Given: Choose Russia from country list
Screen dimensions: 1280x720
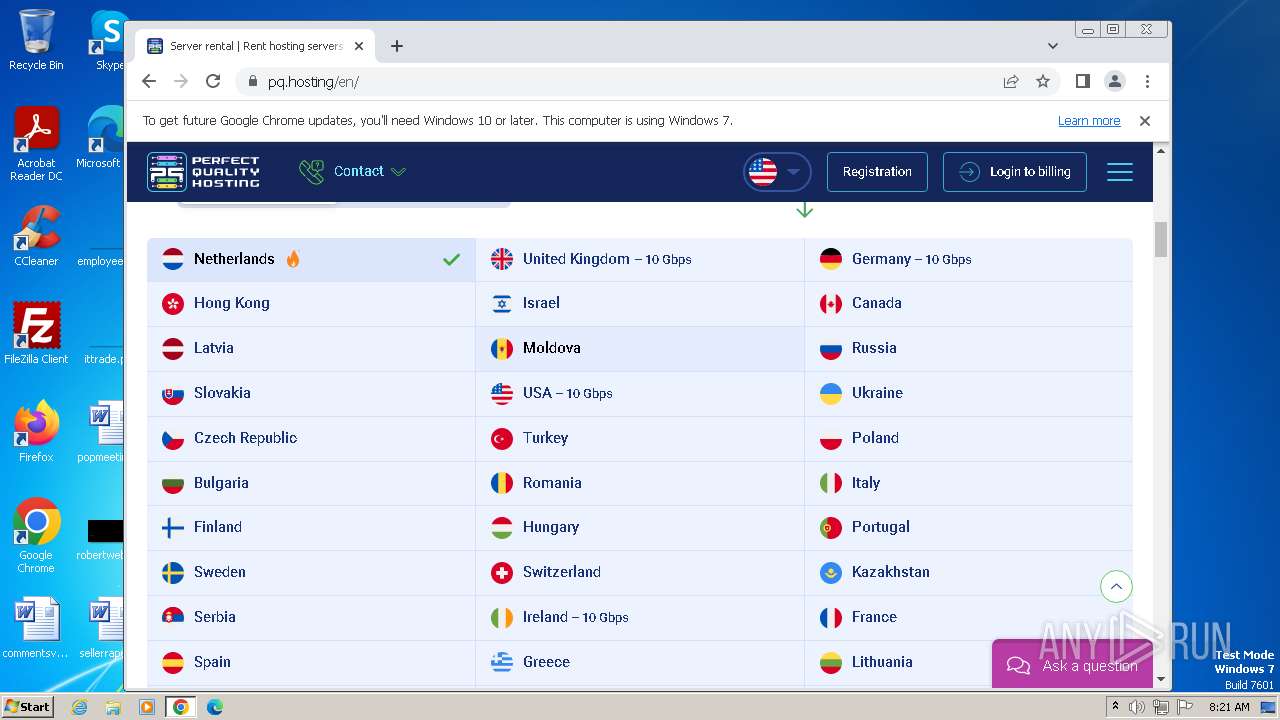Looking at the screenshot, I should point(969,348).
